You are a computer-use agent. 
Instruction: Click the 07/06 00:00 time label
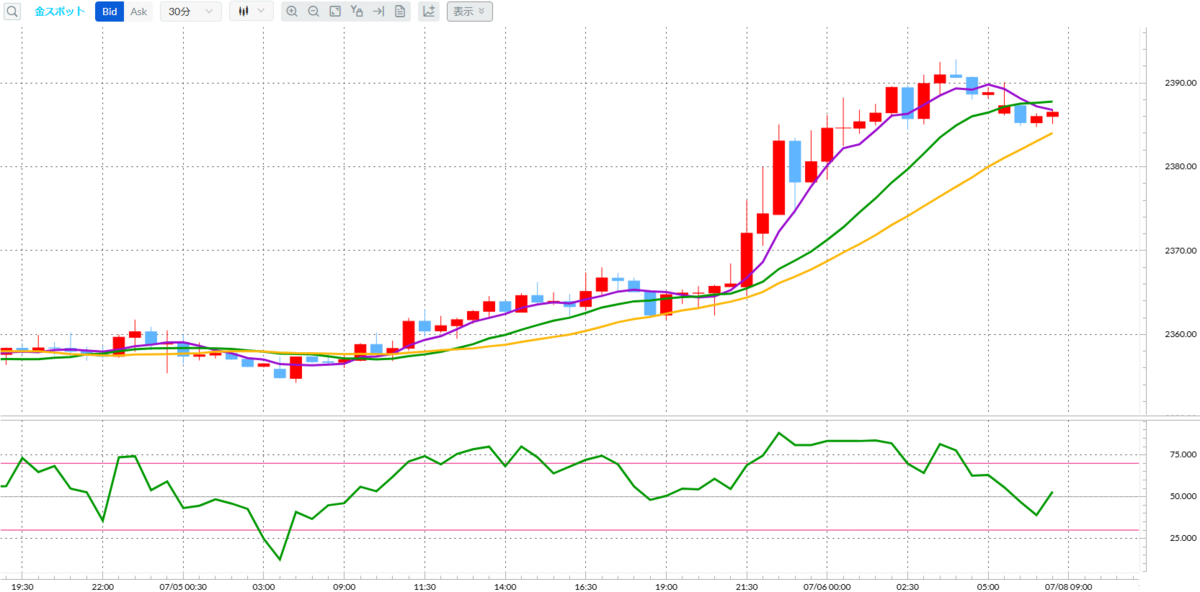(827, 587)
